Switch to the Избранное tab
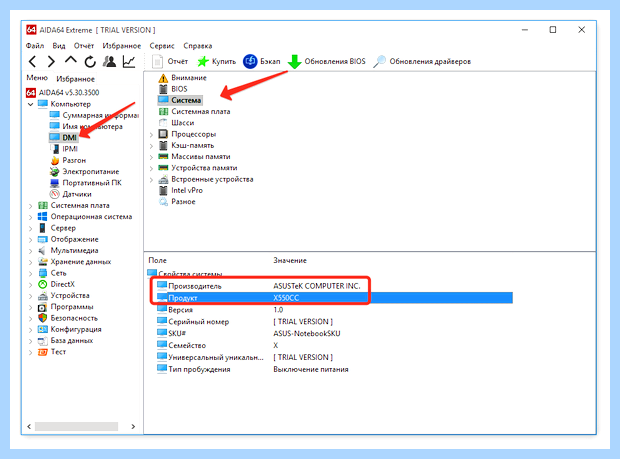Image resolution: width=620 pixels, height=459 pixels. [76, 79]
